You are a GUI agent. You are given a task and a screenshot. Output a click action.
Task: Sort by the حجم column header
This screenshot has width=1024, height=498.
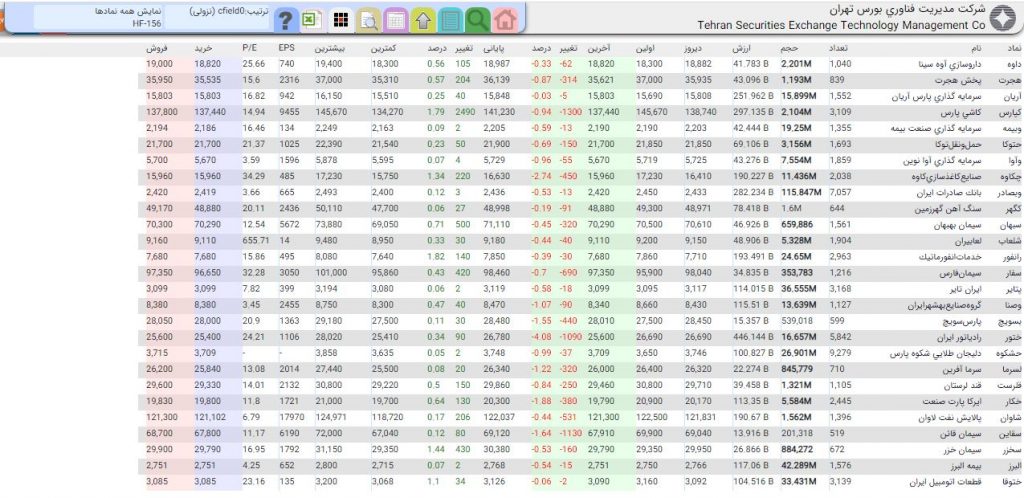789,48
